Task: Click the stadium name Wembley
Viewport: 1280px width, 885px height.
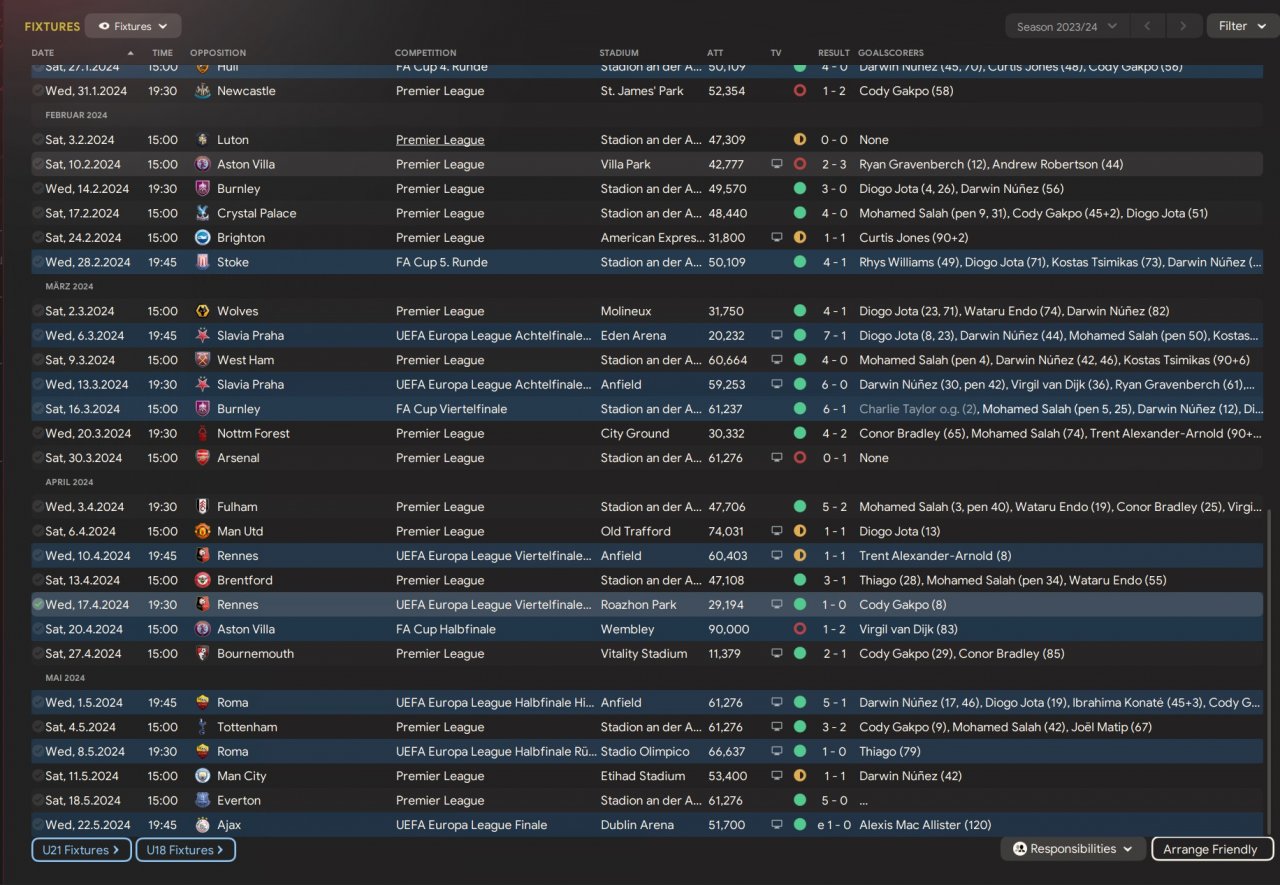Action: [x=628, y=629]
